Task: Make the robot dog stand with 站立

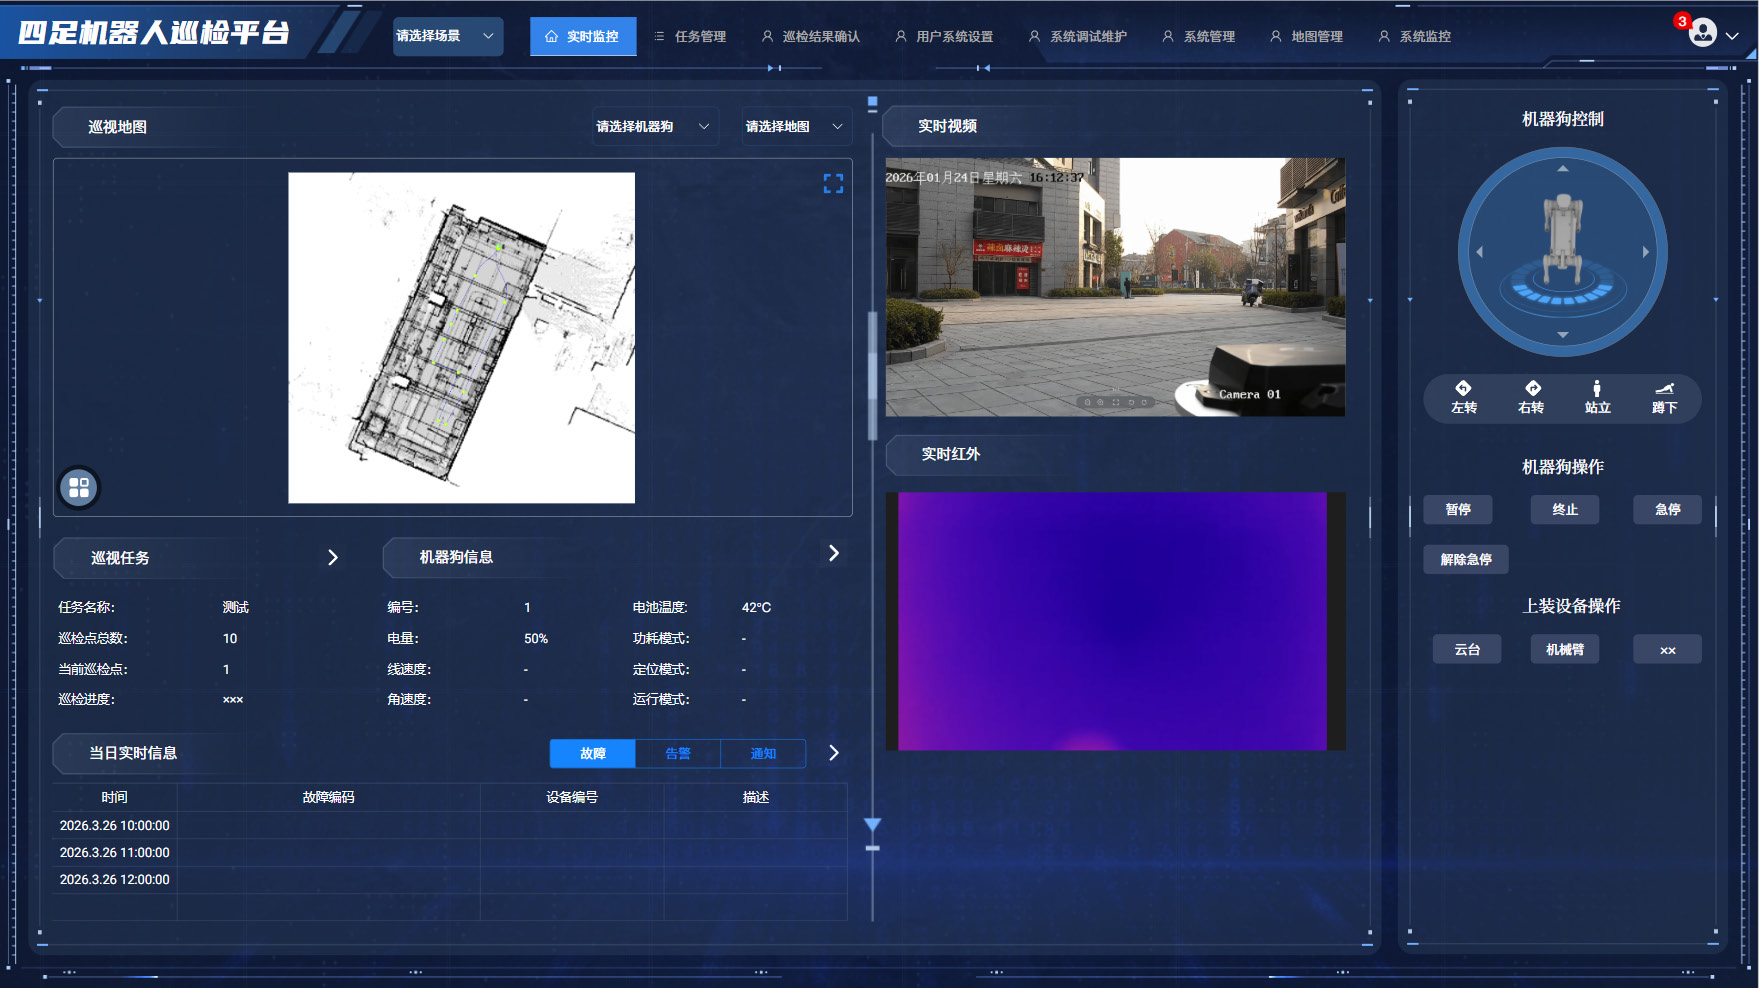Action: [1598, 398]
